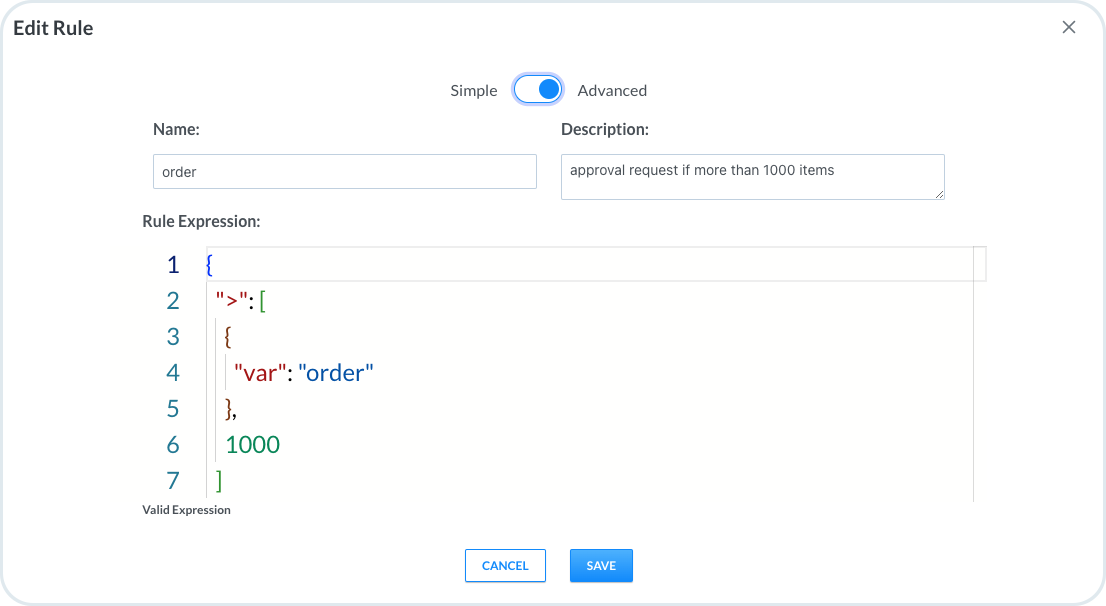Focus the Name input containing "order"
Viewport: 1106px width, 606px height.
click(x=345, y=171)
